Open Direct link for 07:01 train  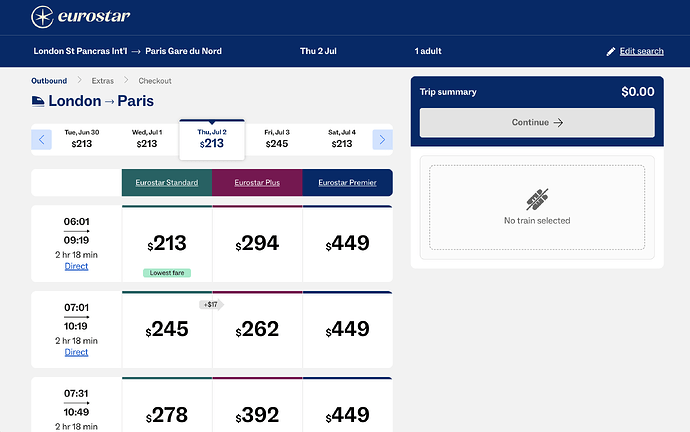pyautogui.click(x=76, y=352)
